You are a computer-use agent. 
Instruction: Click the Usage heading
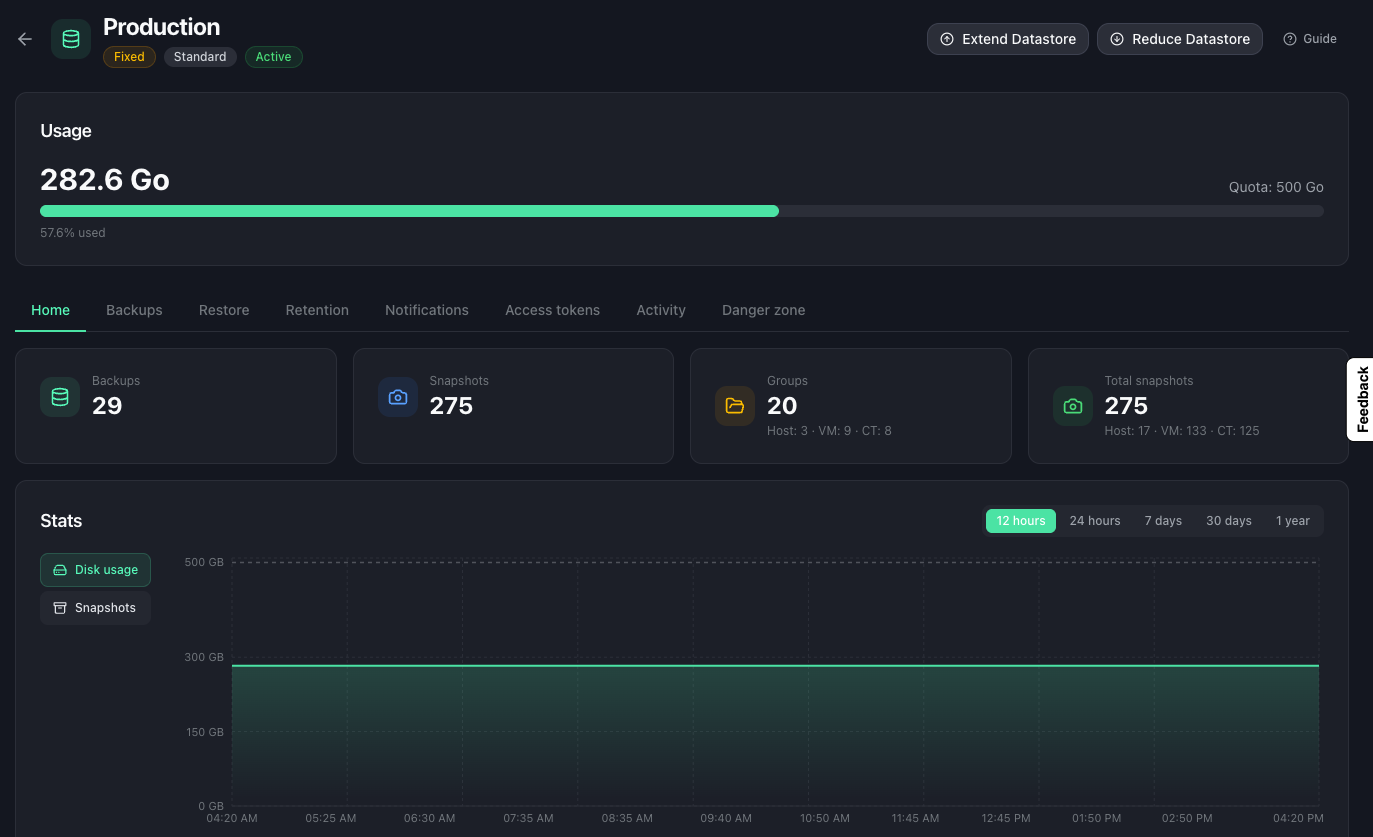66,131
